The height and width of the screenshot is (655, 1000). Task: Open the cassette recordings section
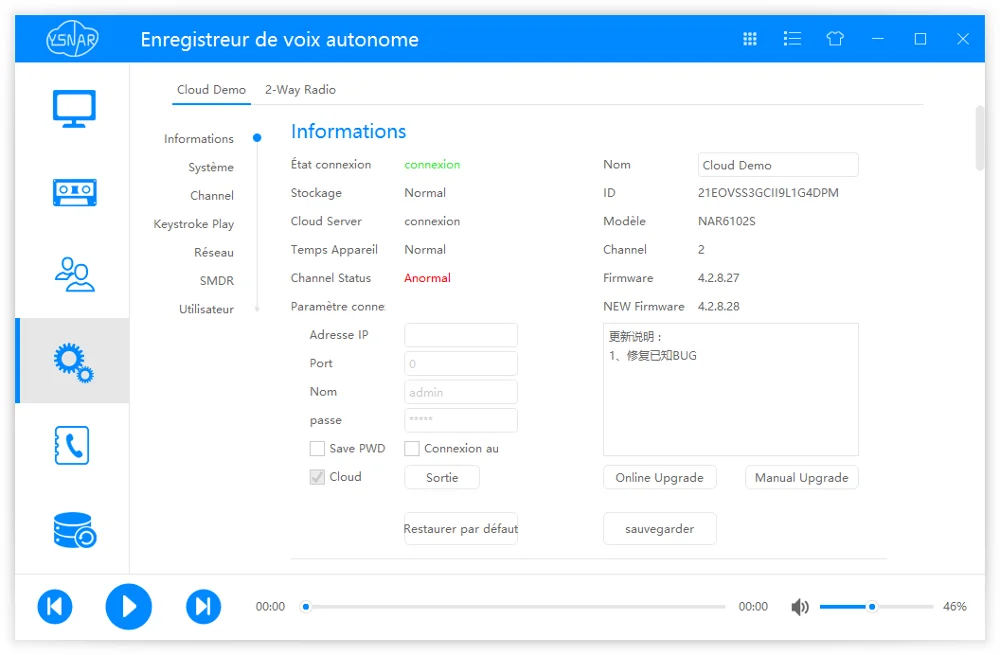pos(74,192)
